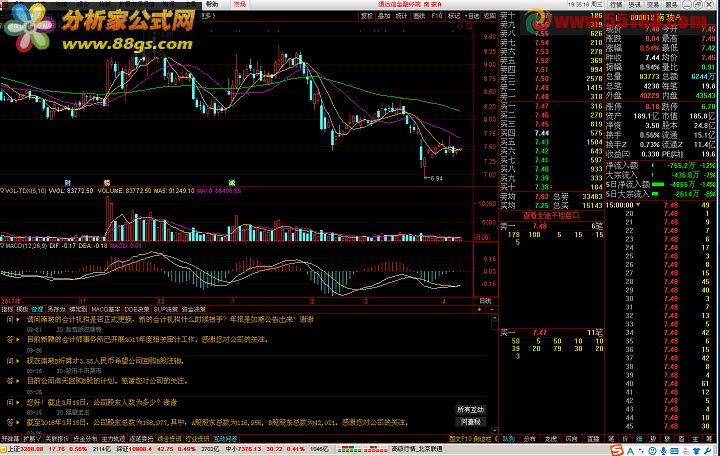This screenshot has width=720, height=456.
Task: Select the 指标 indicator tab
Action: tap(7, 310)
